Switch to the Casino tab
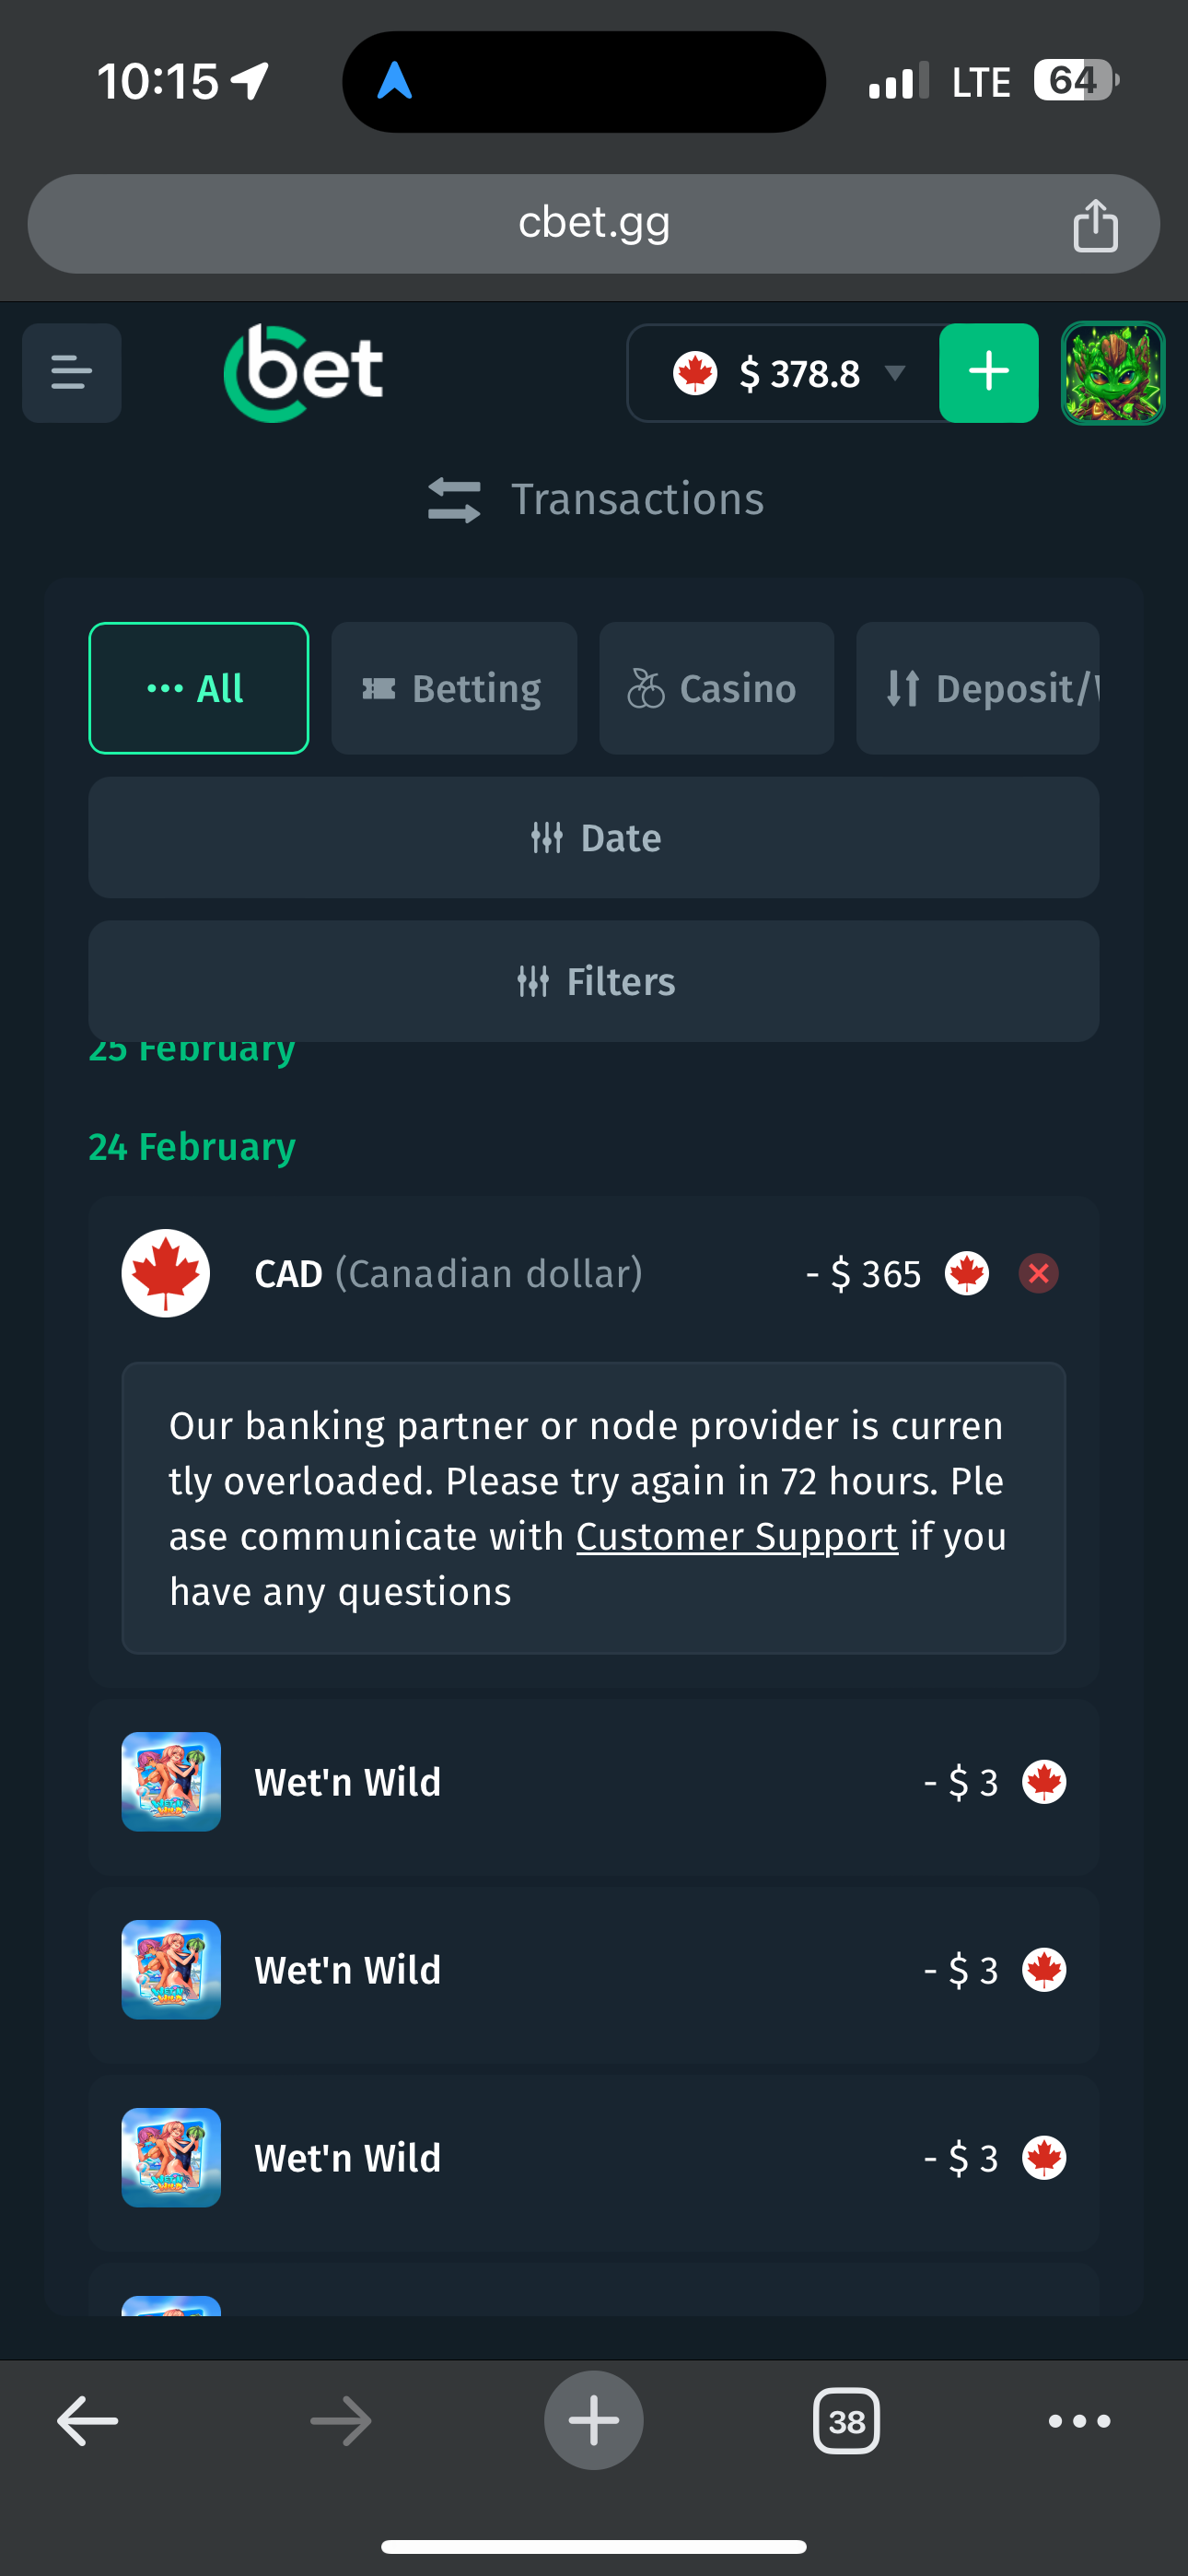This screenshot has width=1188, height=2576. click(716, 688)
